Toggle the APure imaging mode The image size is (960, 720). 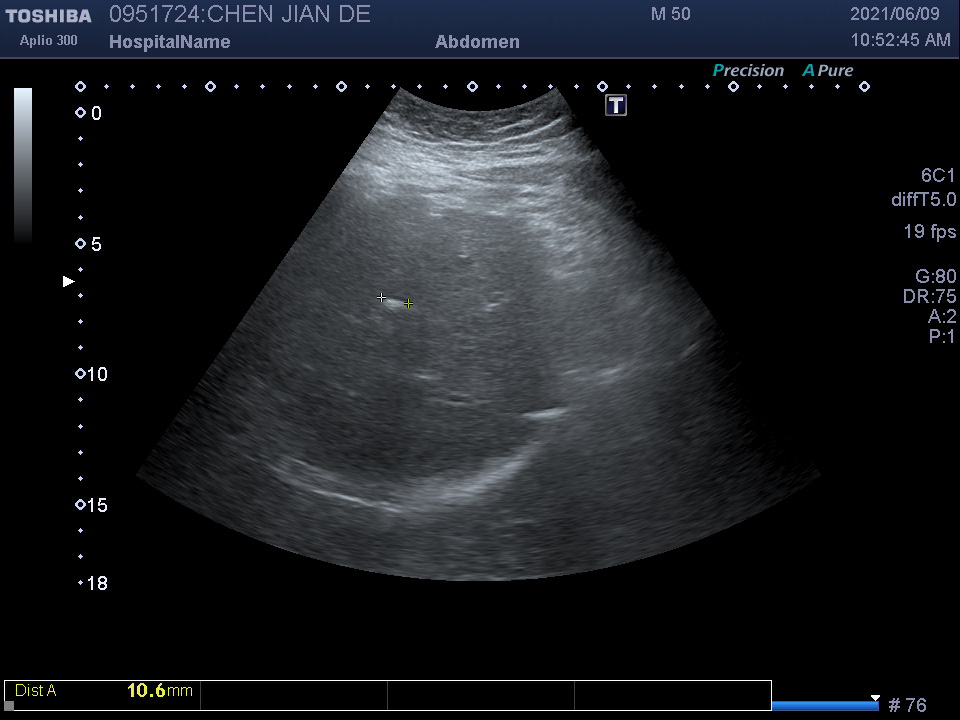pos(828,71)
